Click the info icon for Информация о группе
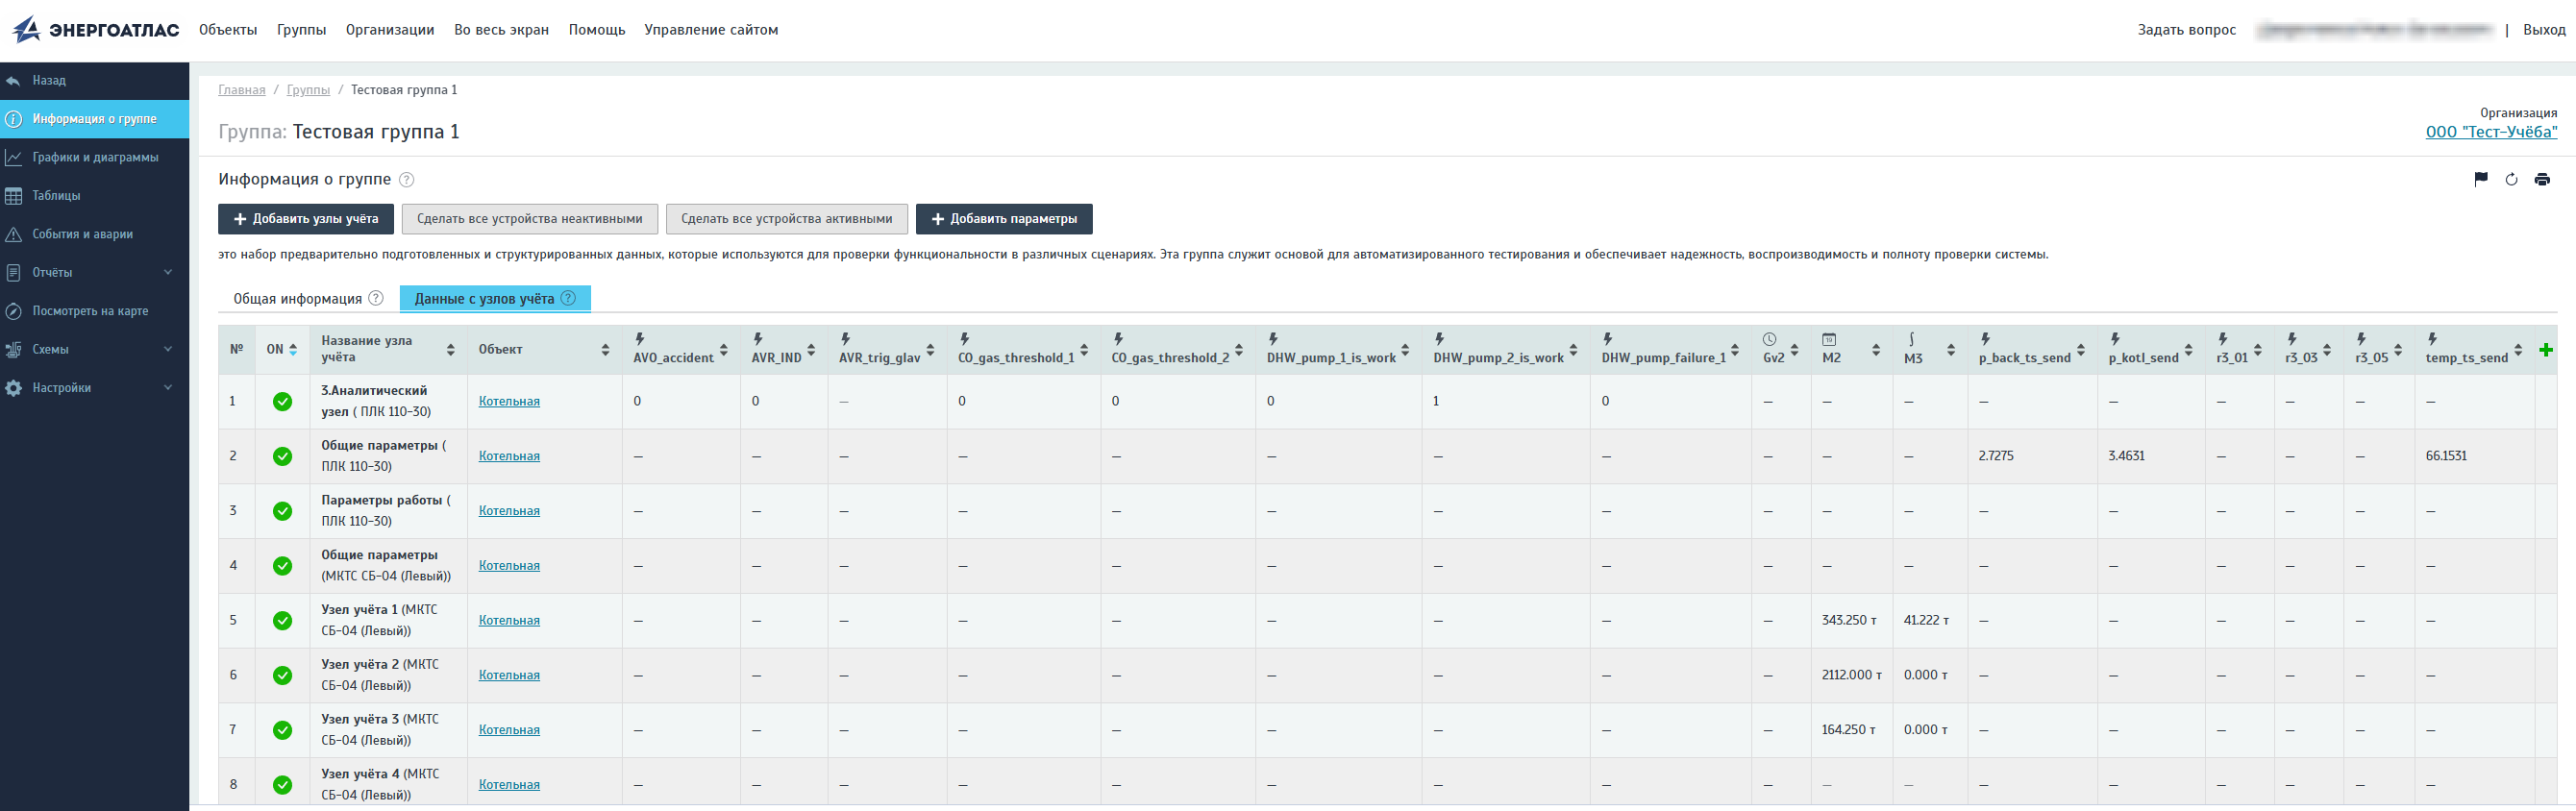The image size is (2576, 811). pos(14,119)
